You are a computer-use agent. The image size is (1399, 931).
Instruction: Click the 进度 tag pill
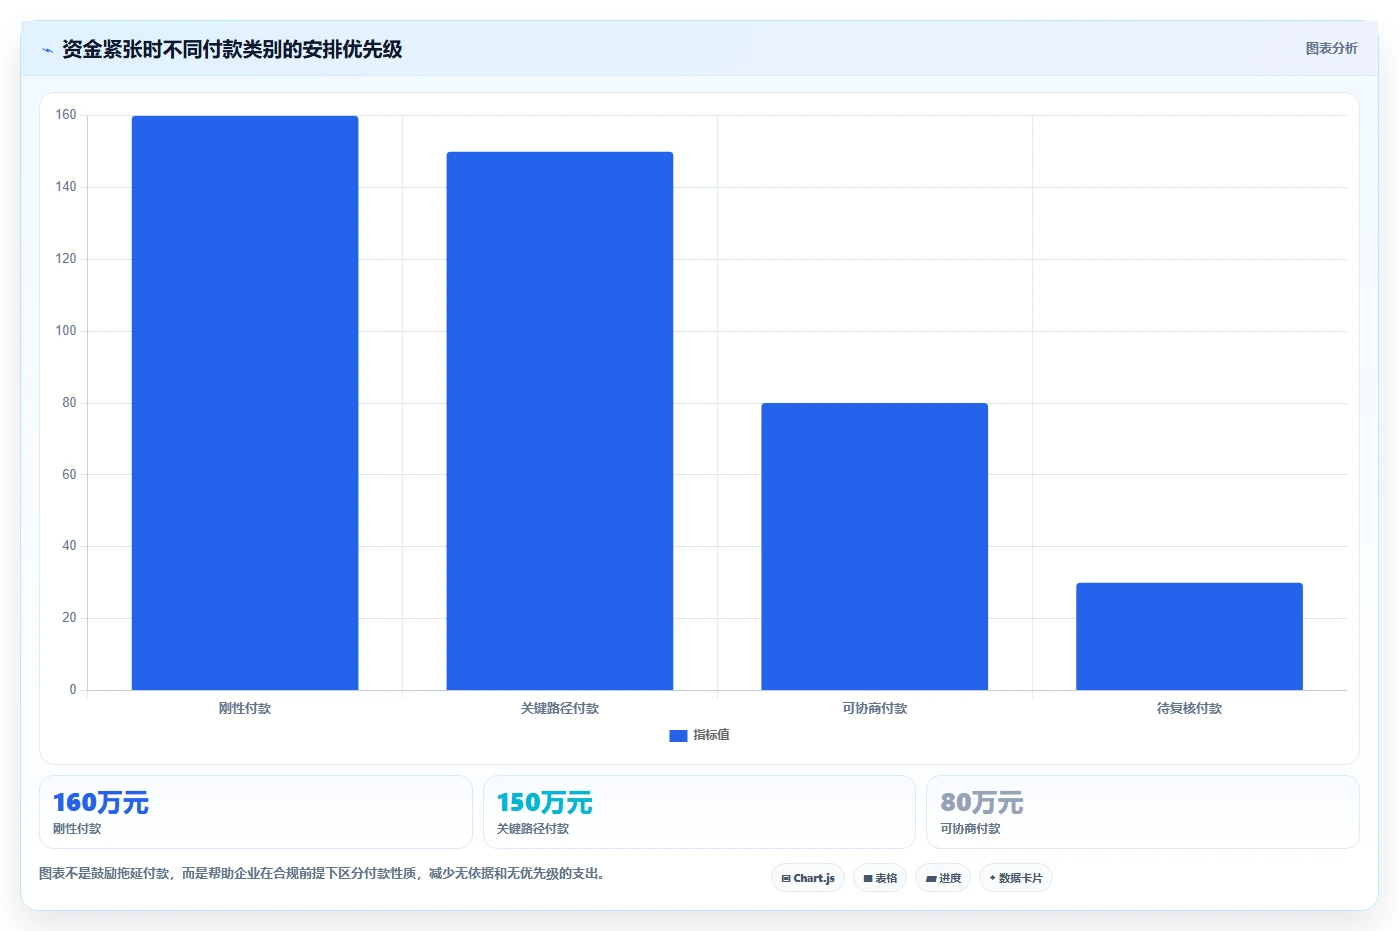coord(943,878)
